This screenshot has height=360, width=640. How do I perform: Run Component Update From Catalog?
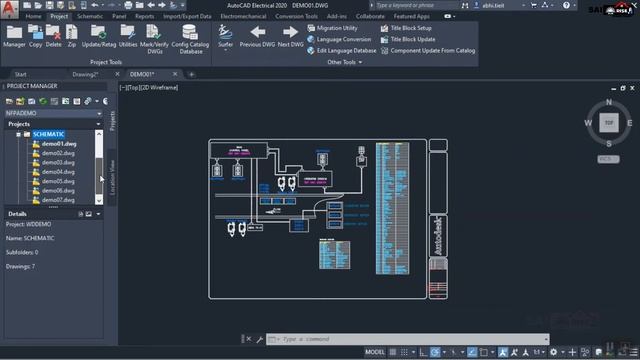428,51
